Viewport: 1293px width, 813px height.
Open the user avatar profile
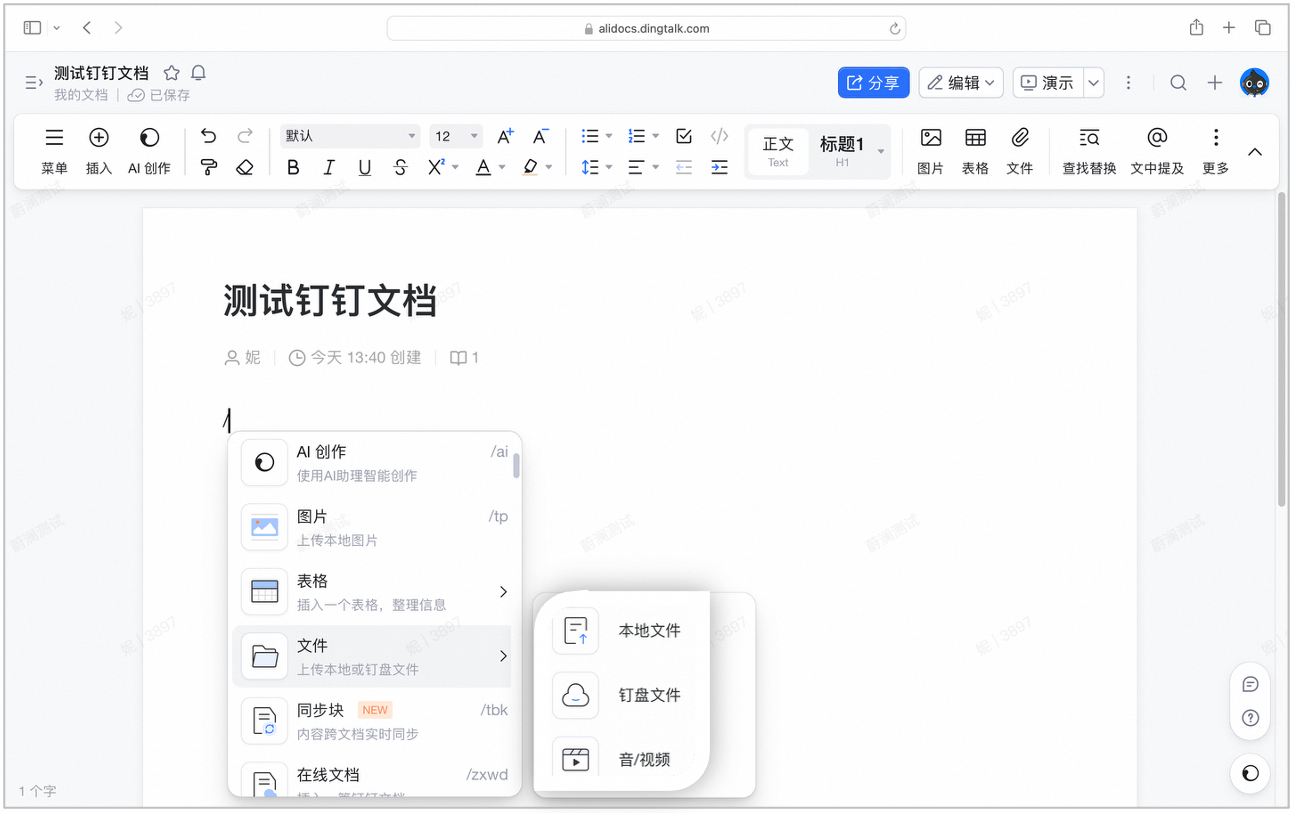(1254, 83)
